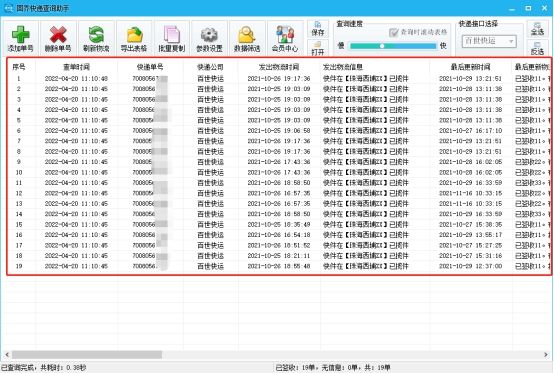Open 参数设置 gear settings
Screen dimensions: 554x373
(x=210, y=38)
